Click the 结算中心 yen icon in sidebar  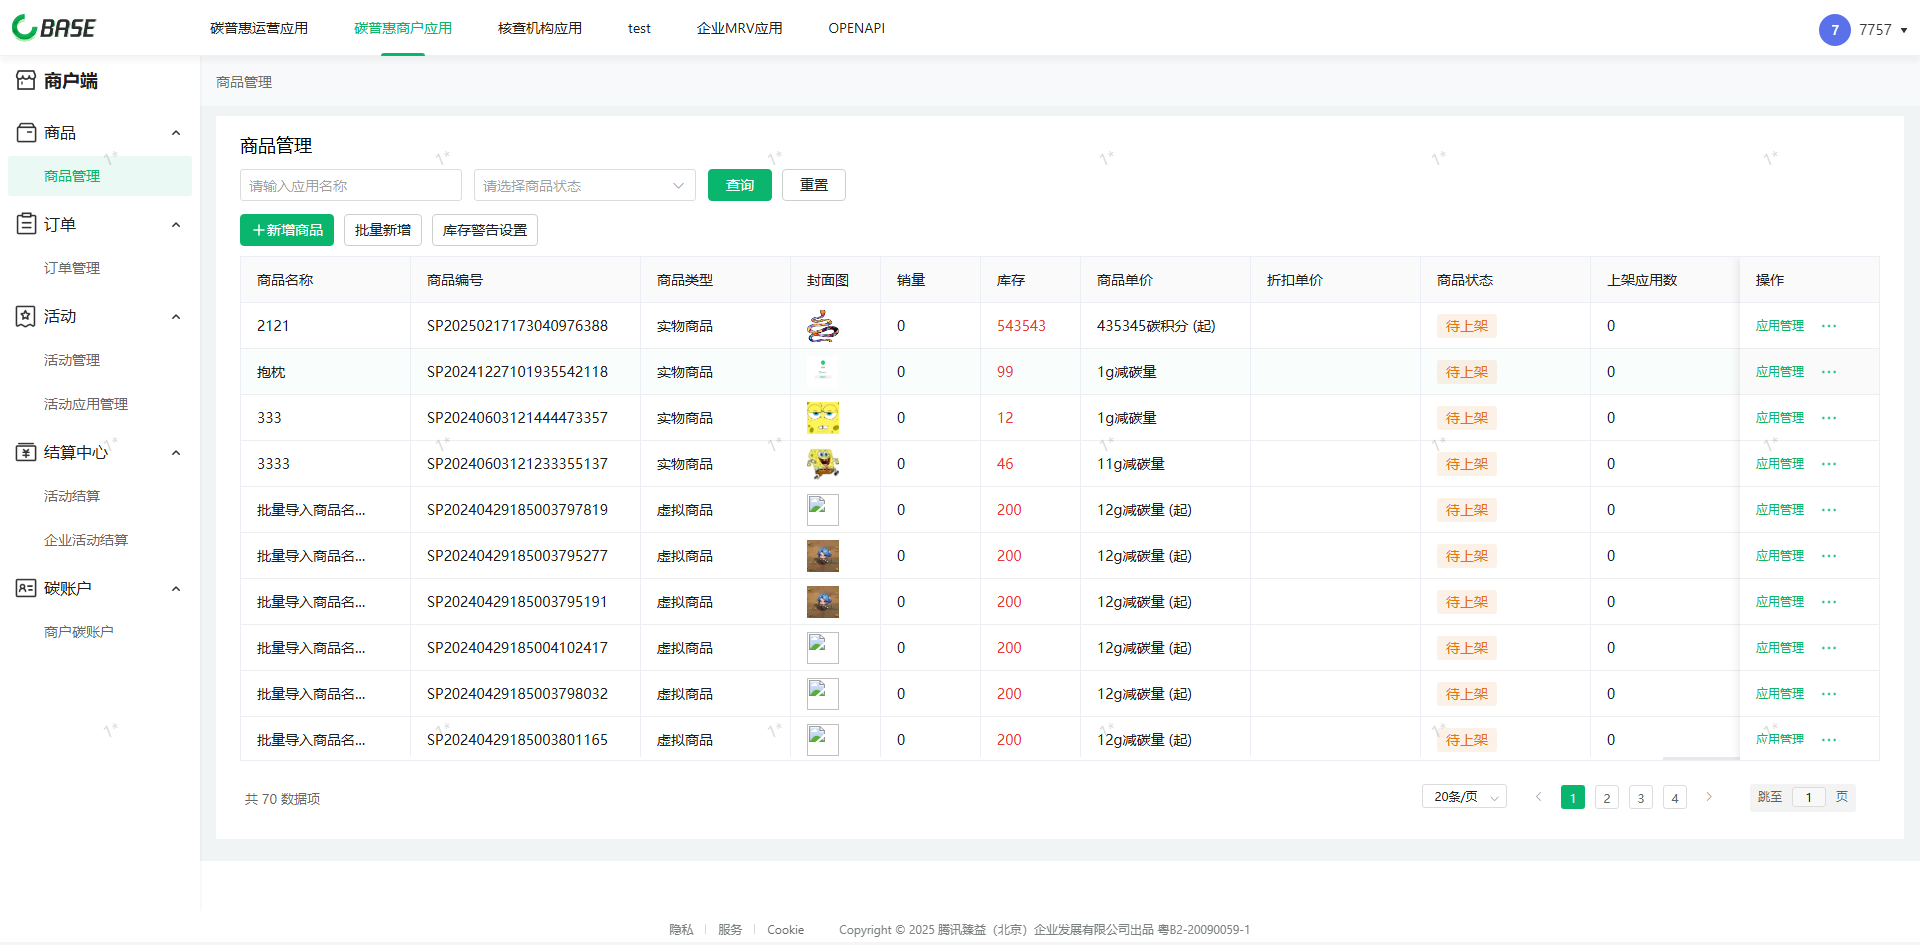click(26, 452)
